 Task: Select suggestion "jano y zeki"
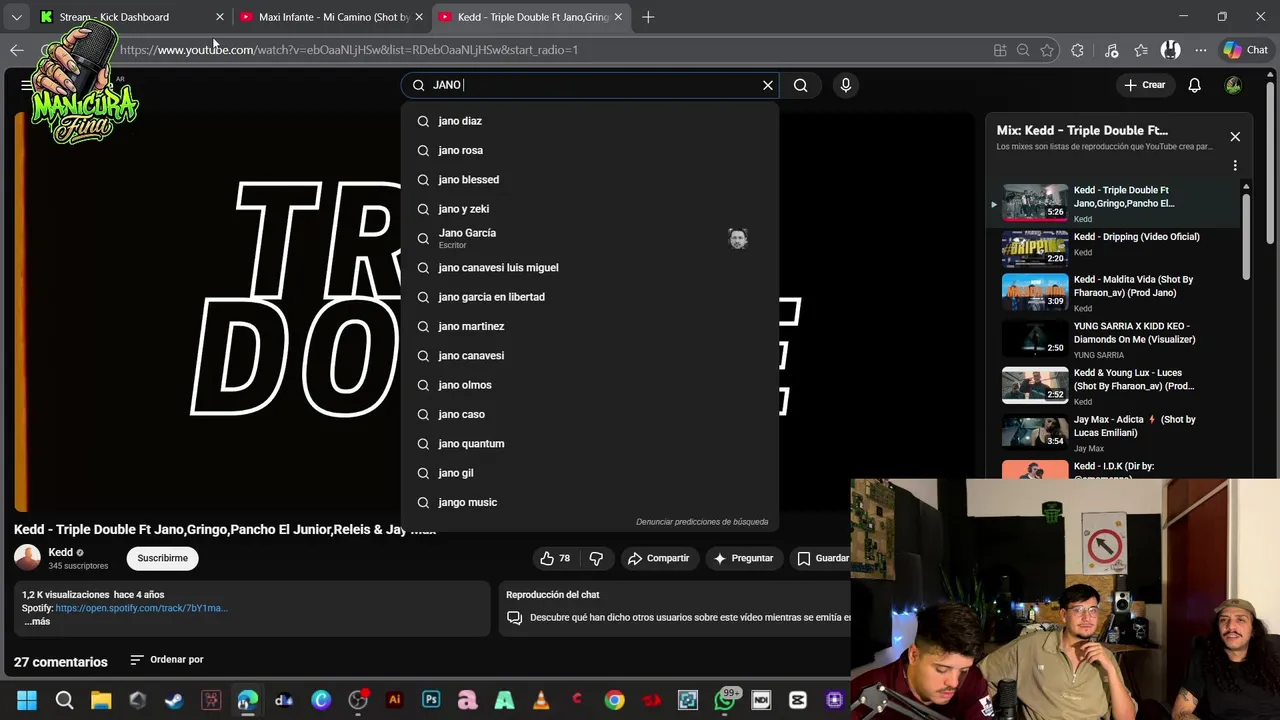590,209
